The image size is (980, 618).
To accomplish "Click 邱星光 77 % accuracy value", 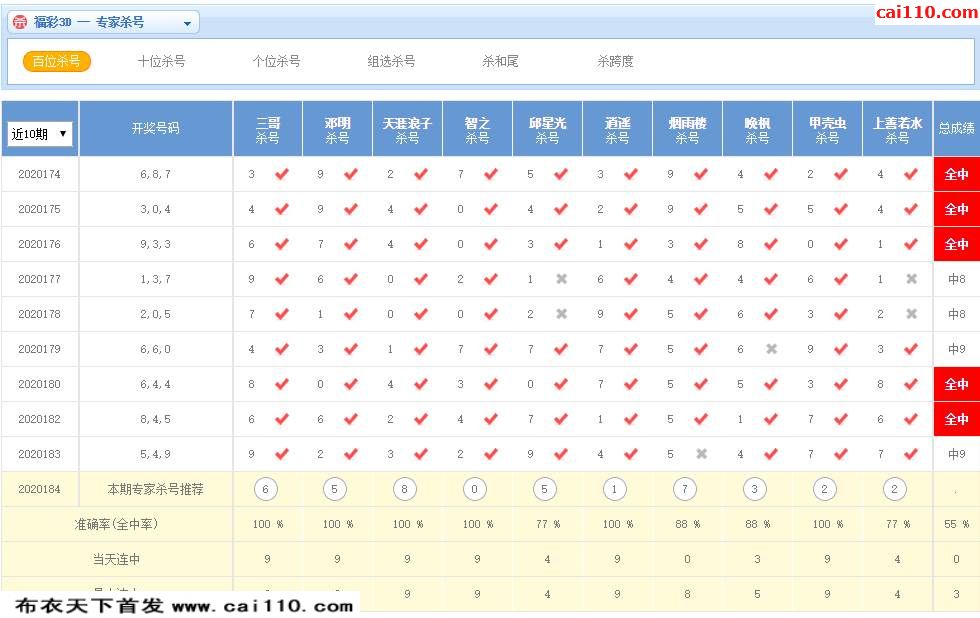I will (x=548, y=524).
